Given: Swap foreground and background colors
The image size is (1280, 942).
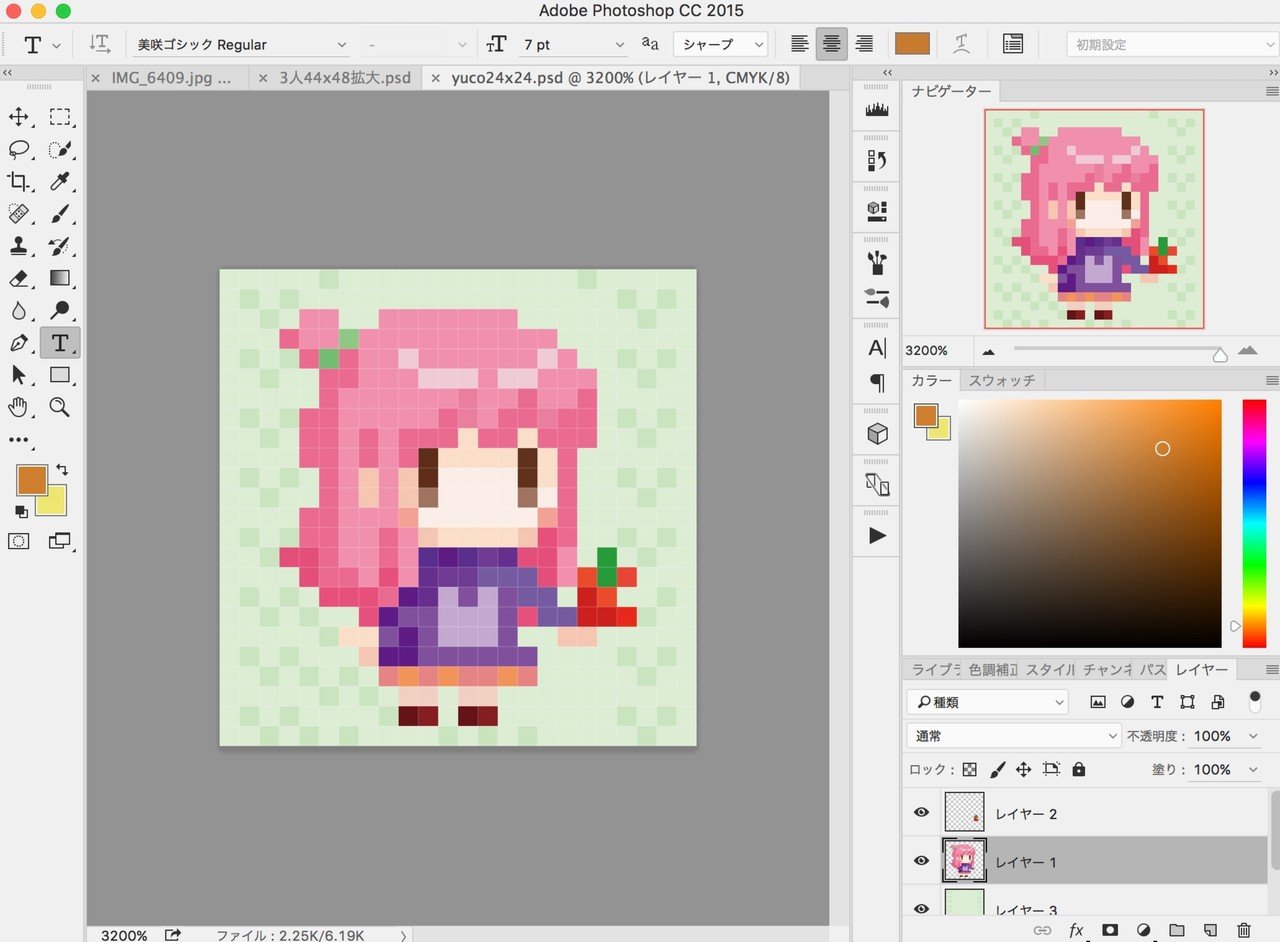Looking at the screenshot, I should coord(62,469).
